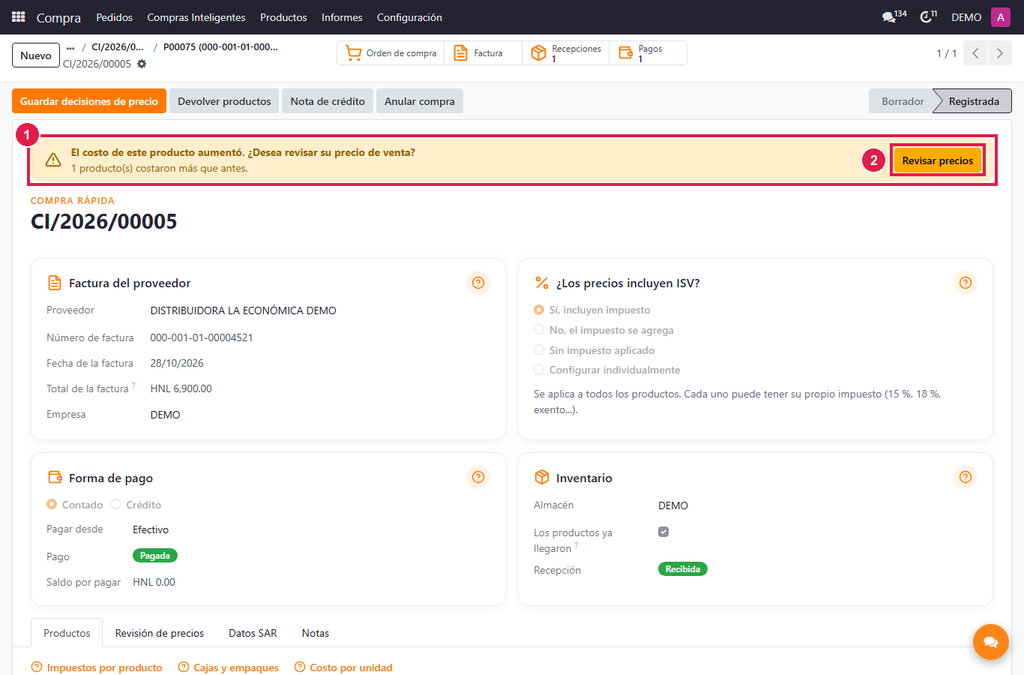Click the Devolver productos button

(224, 101)
